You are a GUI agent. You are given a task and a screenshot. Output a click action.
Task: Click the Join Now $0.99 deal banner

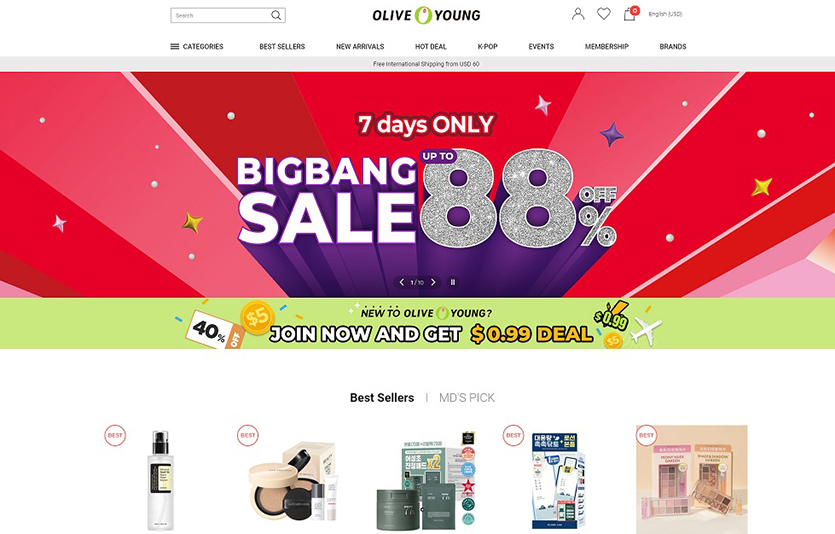(418, 324)
